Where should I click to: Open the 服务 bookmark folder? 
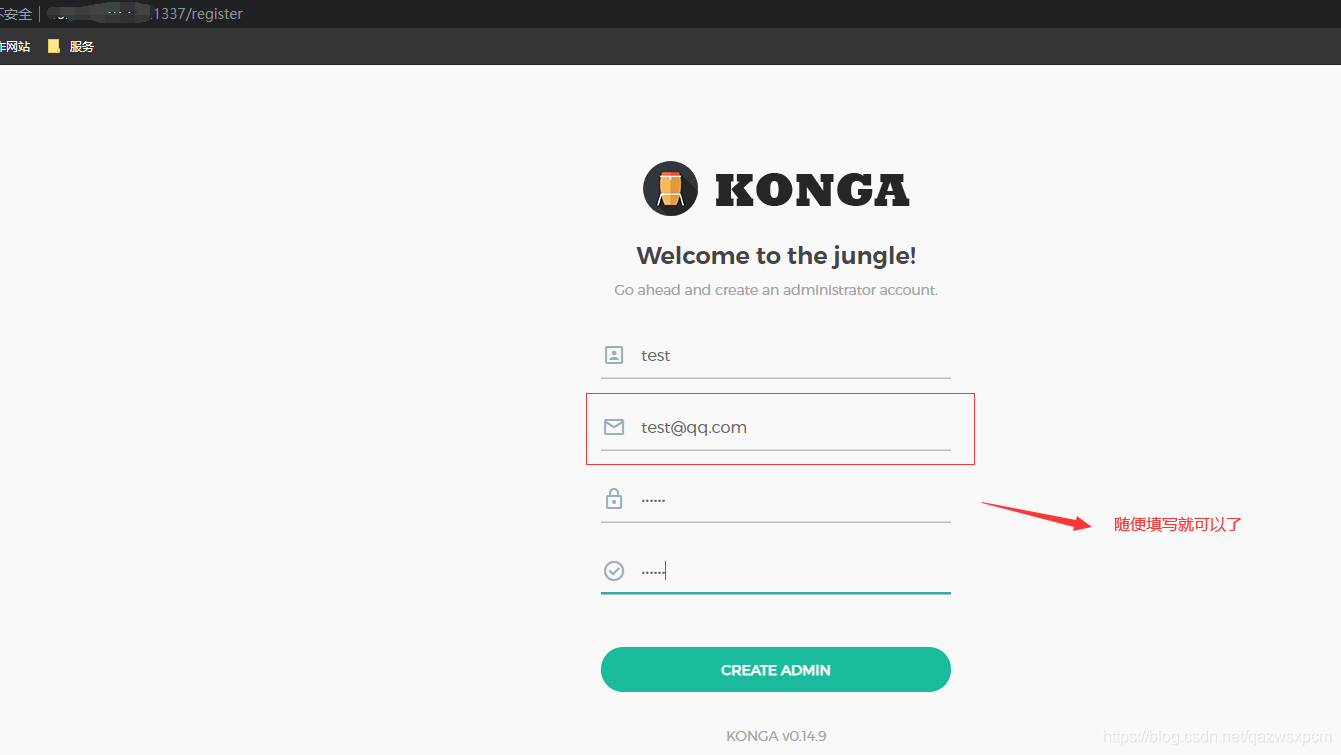pyautogui.click(x=71, y=46)
